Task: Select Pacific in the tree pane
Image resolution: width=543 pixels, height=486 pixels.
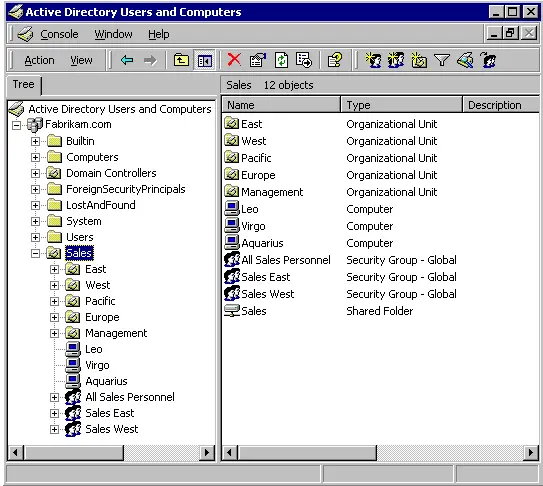Action: [x=100, y=301]
